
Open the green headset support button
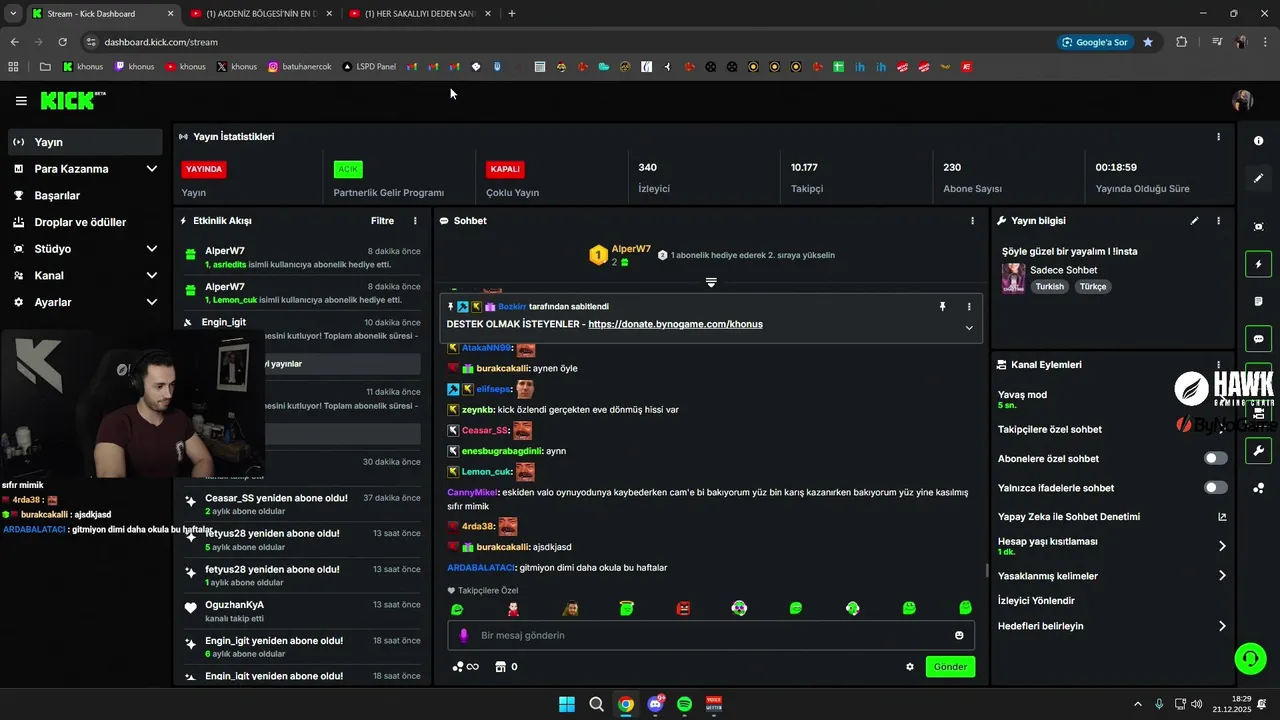click(1250, 658)
